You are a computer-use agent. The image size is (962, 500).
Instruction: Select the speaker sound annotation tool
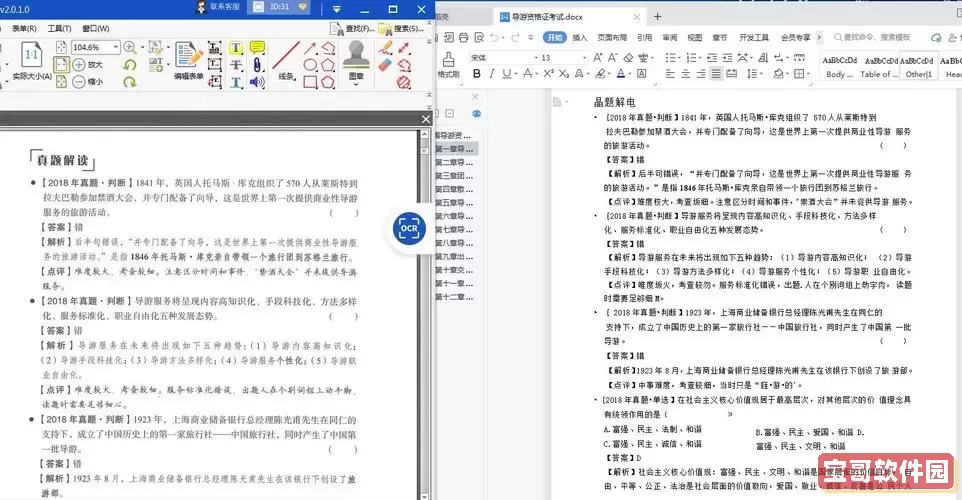coord(258,82)
